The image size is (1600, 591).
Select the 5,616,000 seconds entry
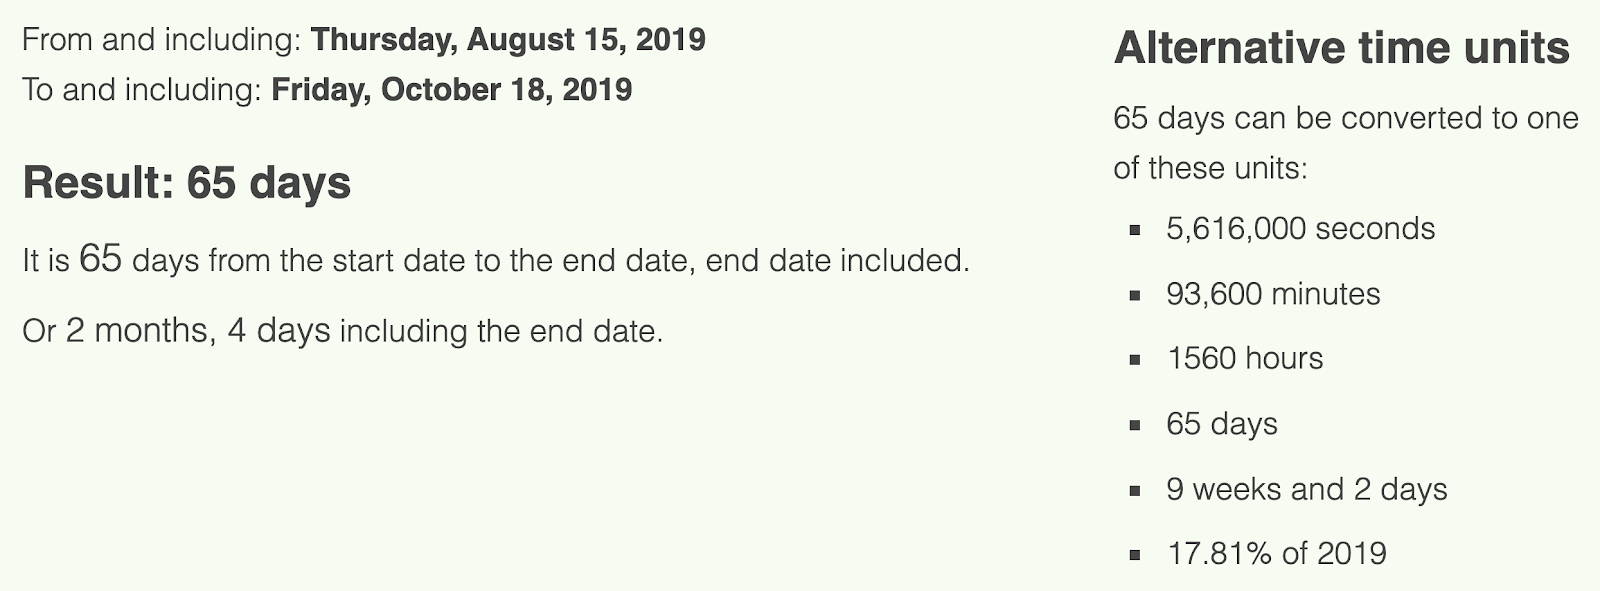1300,228
